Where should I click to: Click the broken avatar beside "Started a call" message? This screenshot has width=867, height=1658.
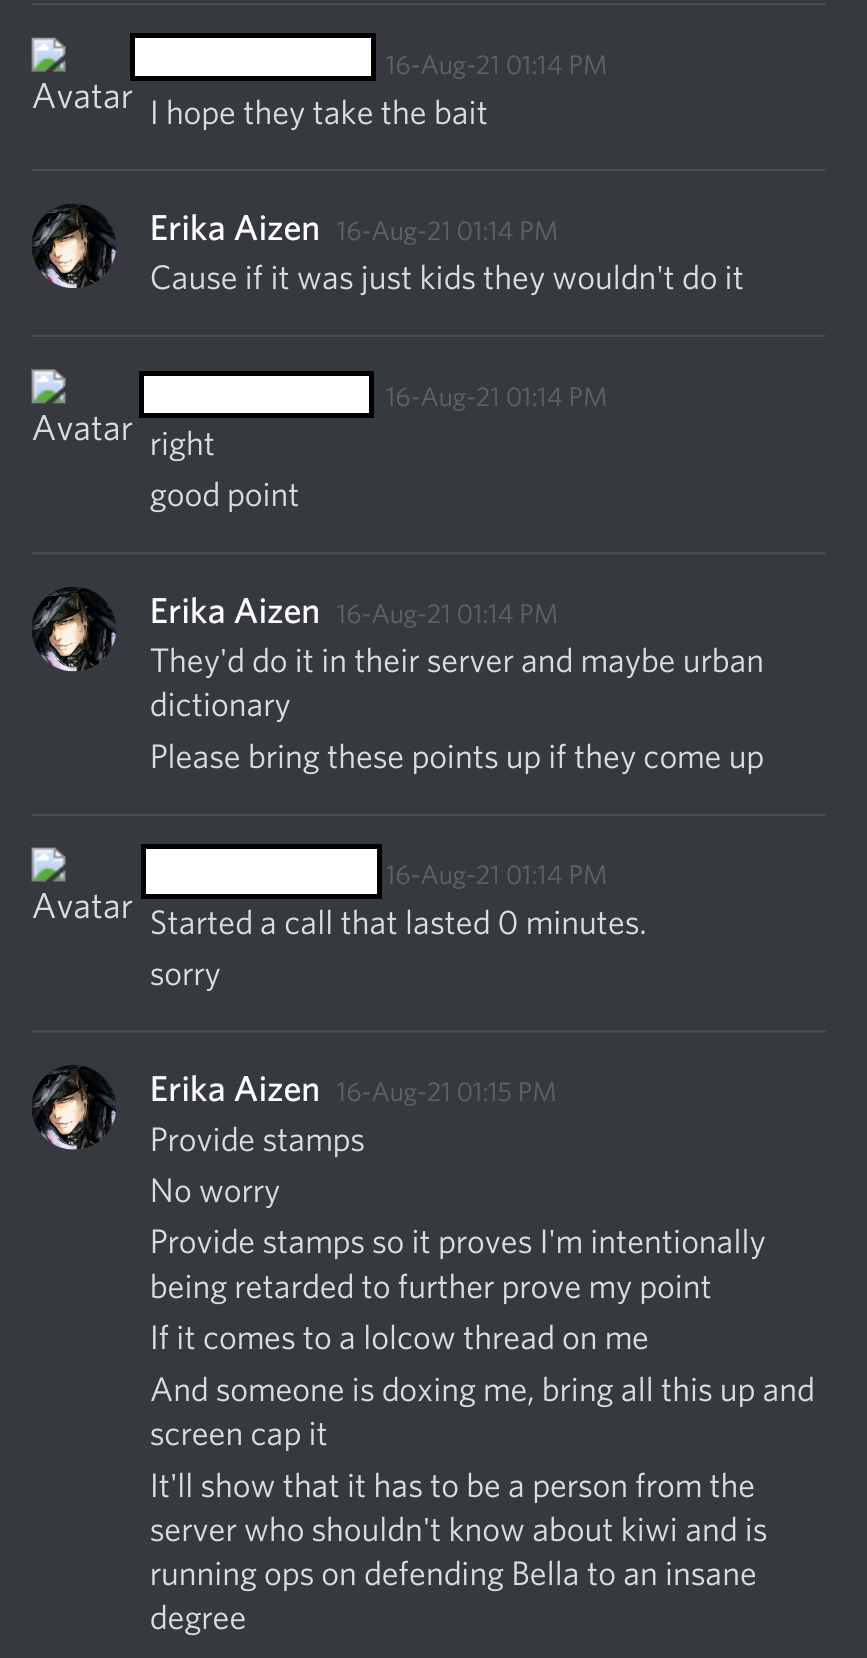[x=49, y=866]
